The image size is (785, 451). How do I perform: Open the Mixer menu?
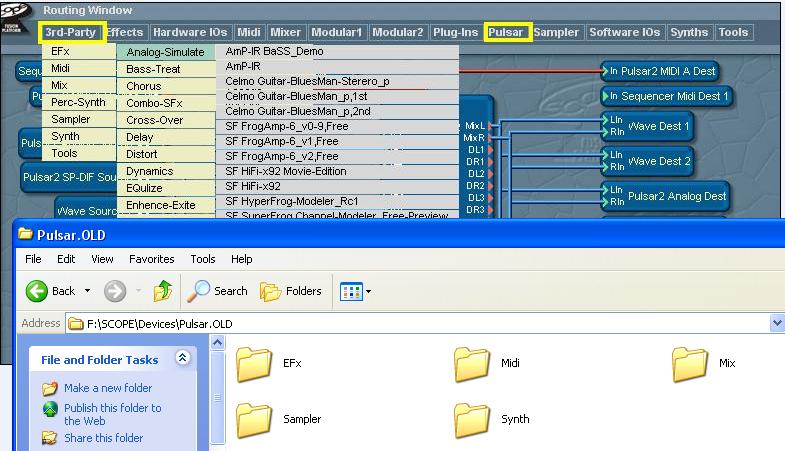pyautogui.click(x=285, y=33)
